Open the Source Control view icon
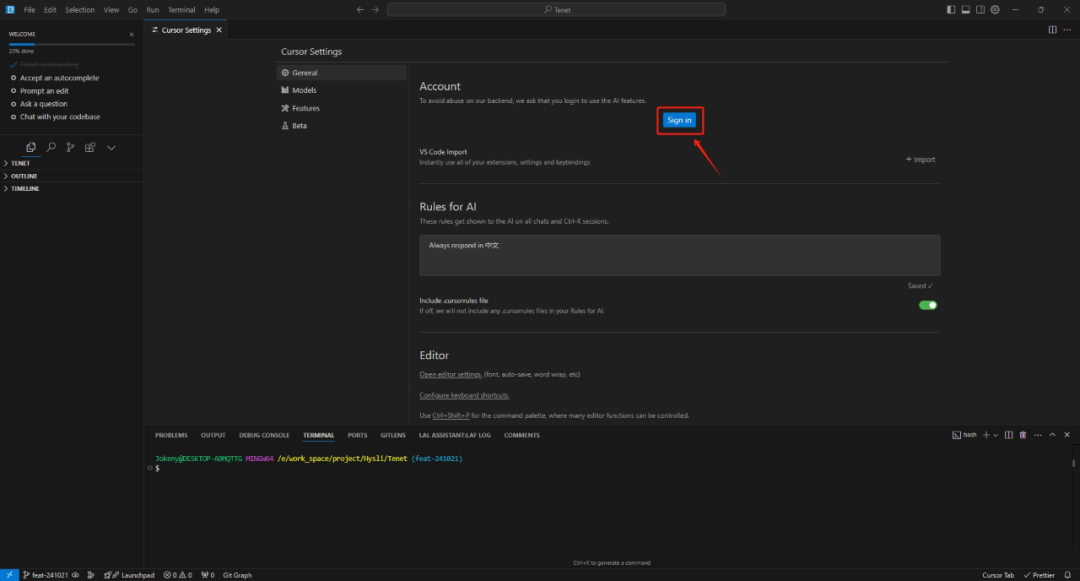1080x581 pixels. [x=70, y=147]
